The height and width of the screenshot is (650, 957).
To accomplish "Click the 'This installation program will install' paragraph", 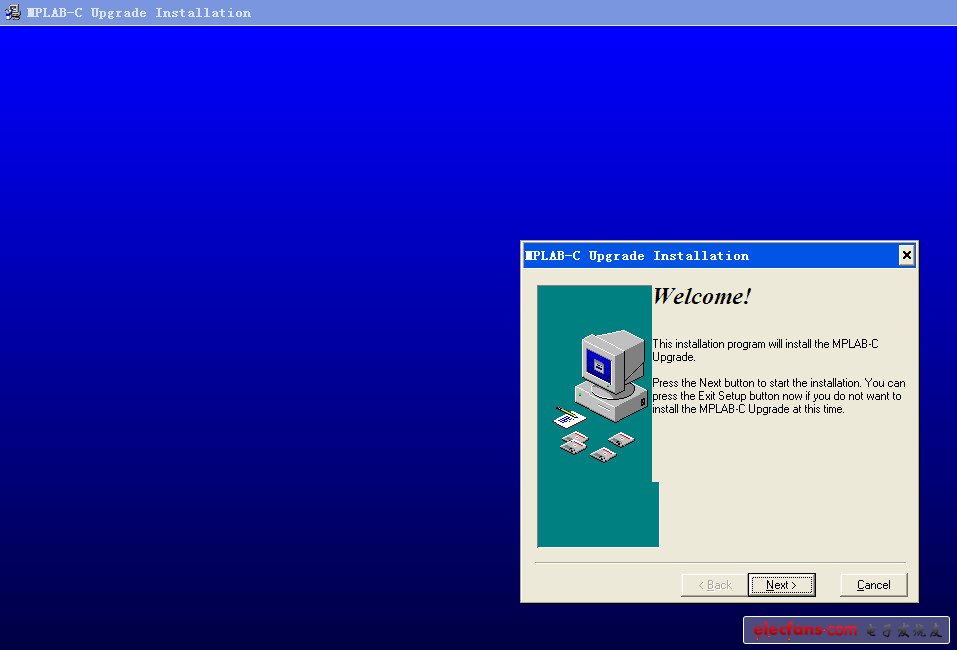I will pyautogui.click(x=765, y=350).
